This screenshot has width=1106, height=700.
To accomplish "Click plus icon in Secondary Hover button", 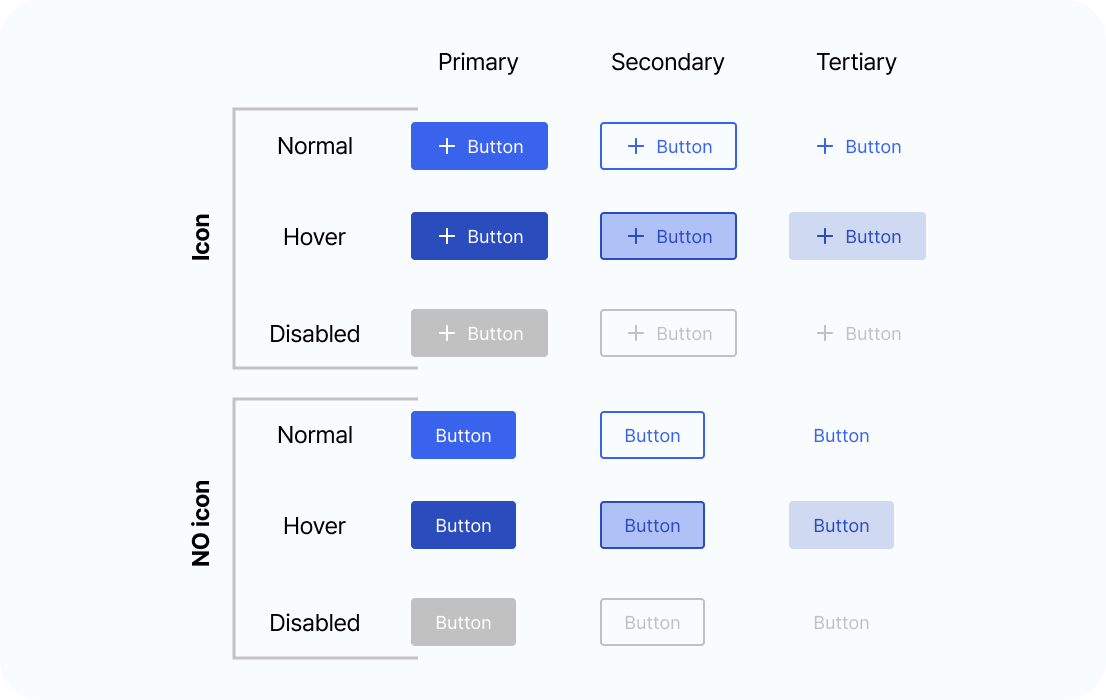I will point(636,236).
